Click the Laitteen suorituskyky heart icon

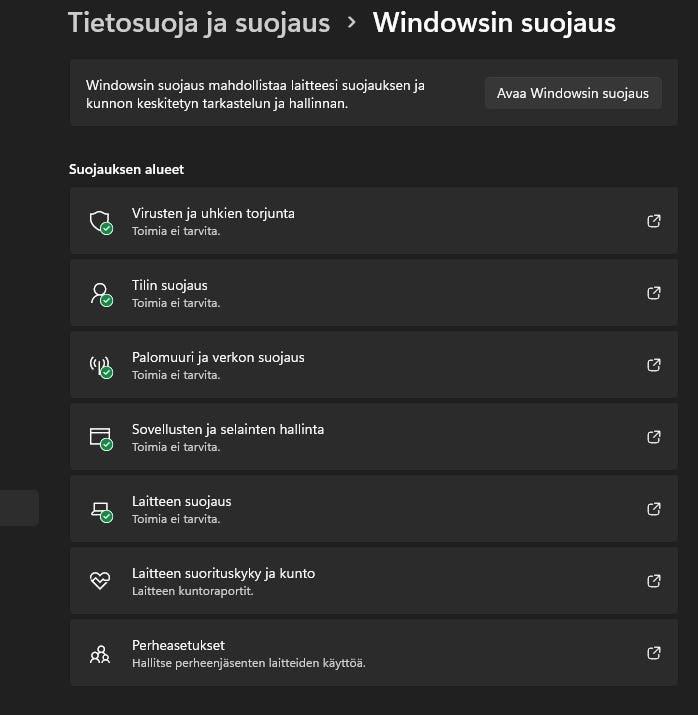coord(100,581)
